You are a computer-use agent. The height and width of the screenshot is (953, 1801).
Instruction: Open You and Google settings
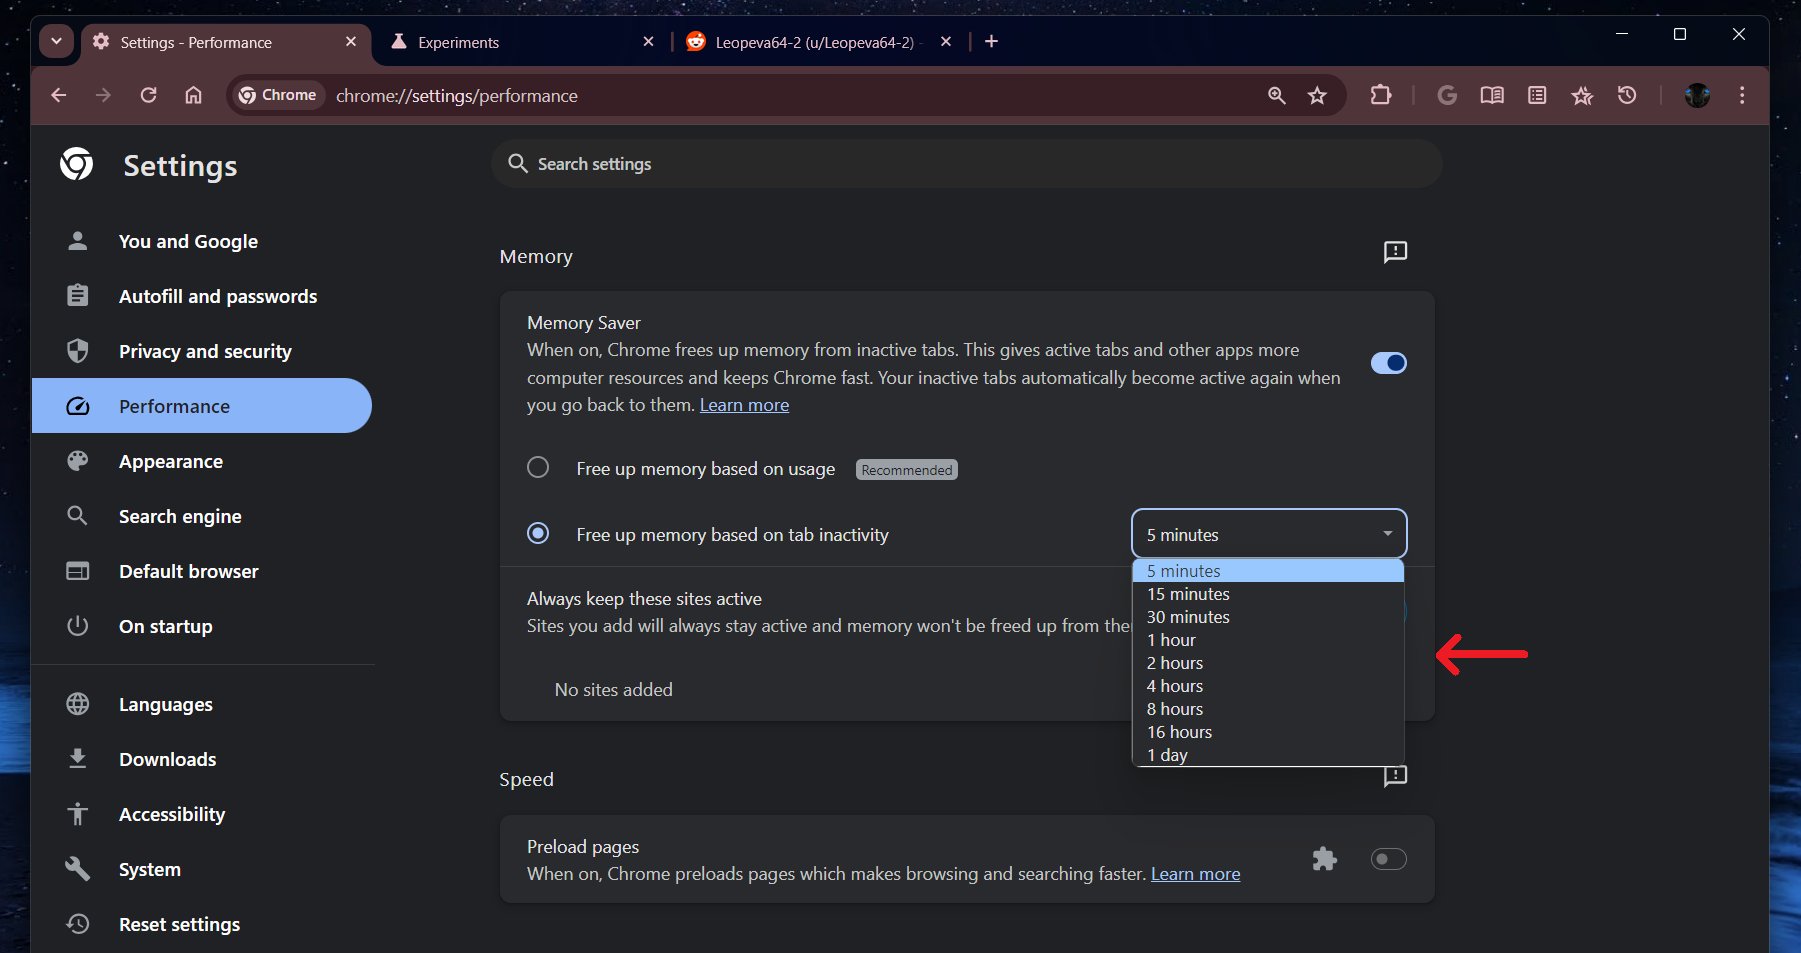202,241
